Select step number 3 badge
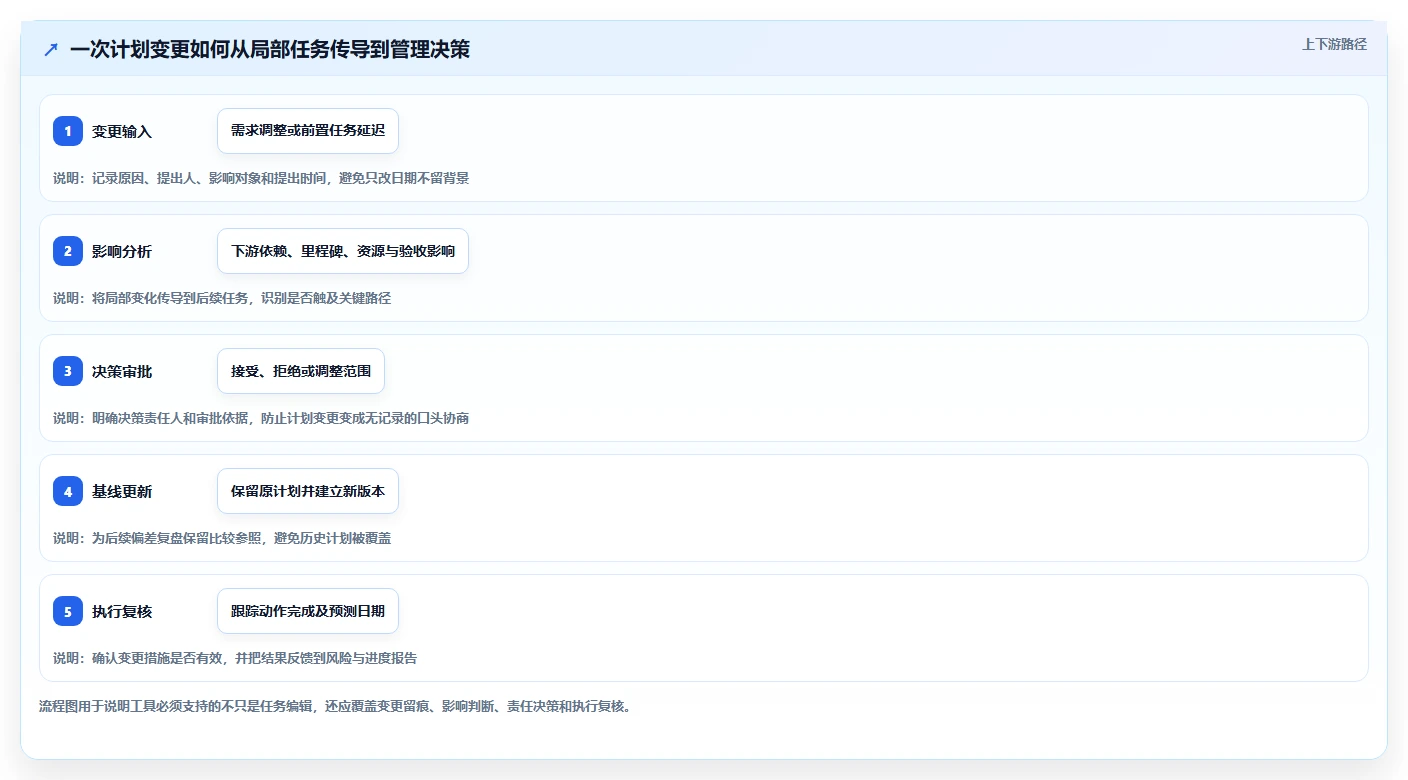The height and width of the screenshot is (780, 1408). tap(68, 371)
